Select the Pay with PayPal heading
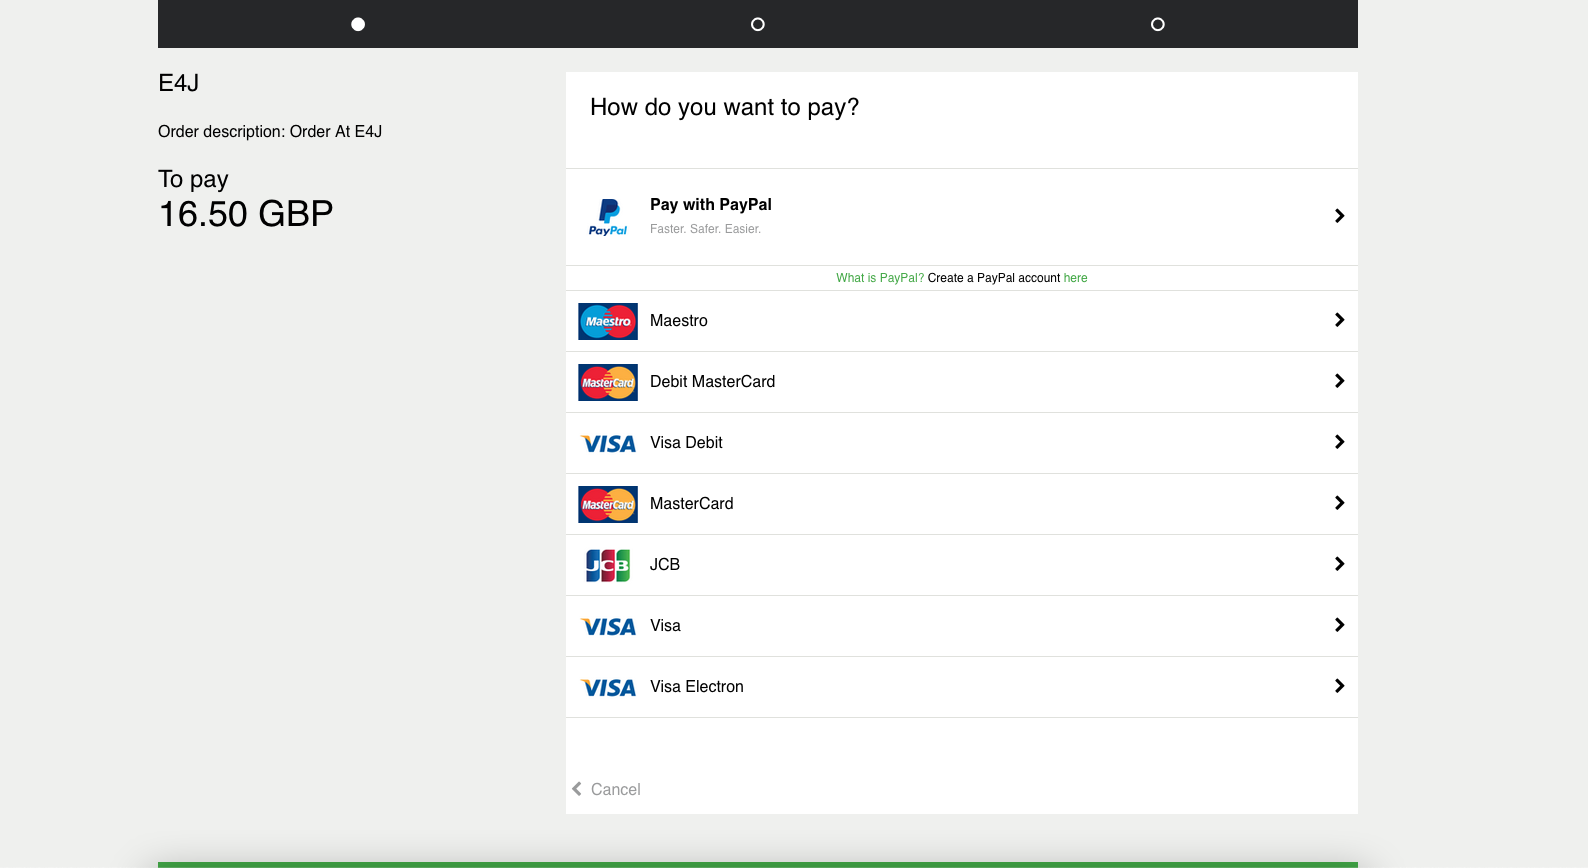The image size is (1588, 868). click(x=710, y=204)
